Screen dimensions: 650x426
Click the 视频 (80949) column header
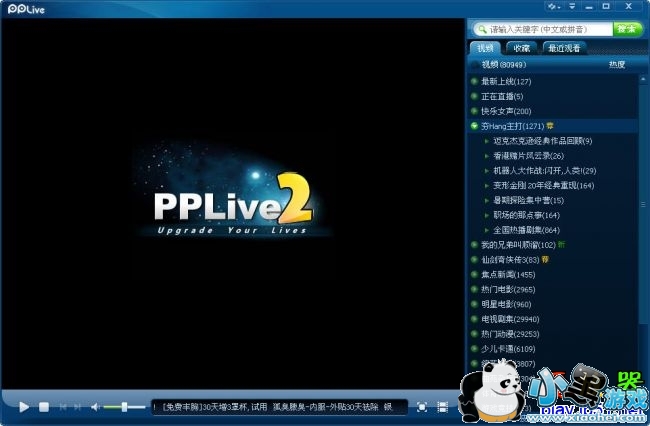[x=503, y=65]
